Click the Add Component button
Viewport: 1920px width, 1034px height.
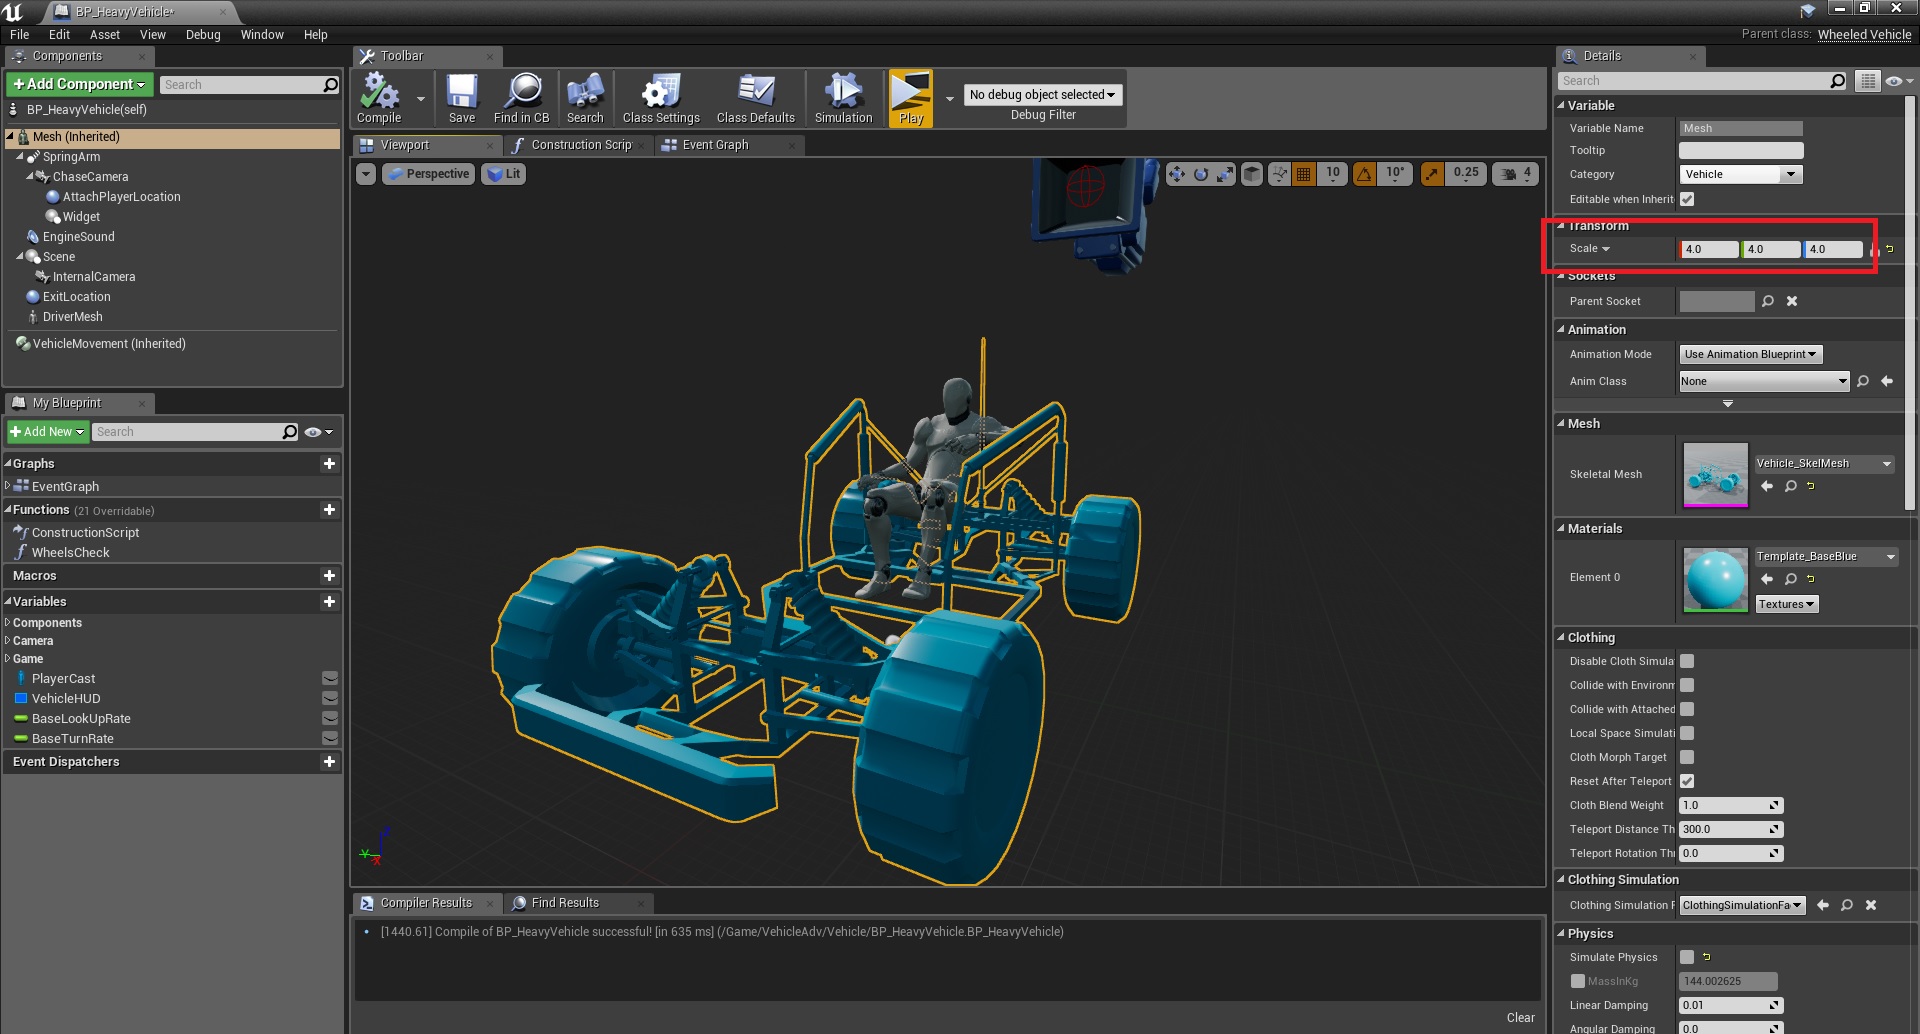point(79,84)
